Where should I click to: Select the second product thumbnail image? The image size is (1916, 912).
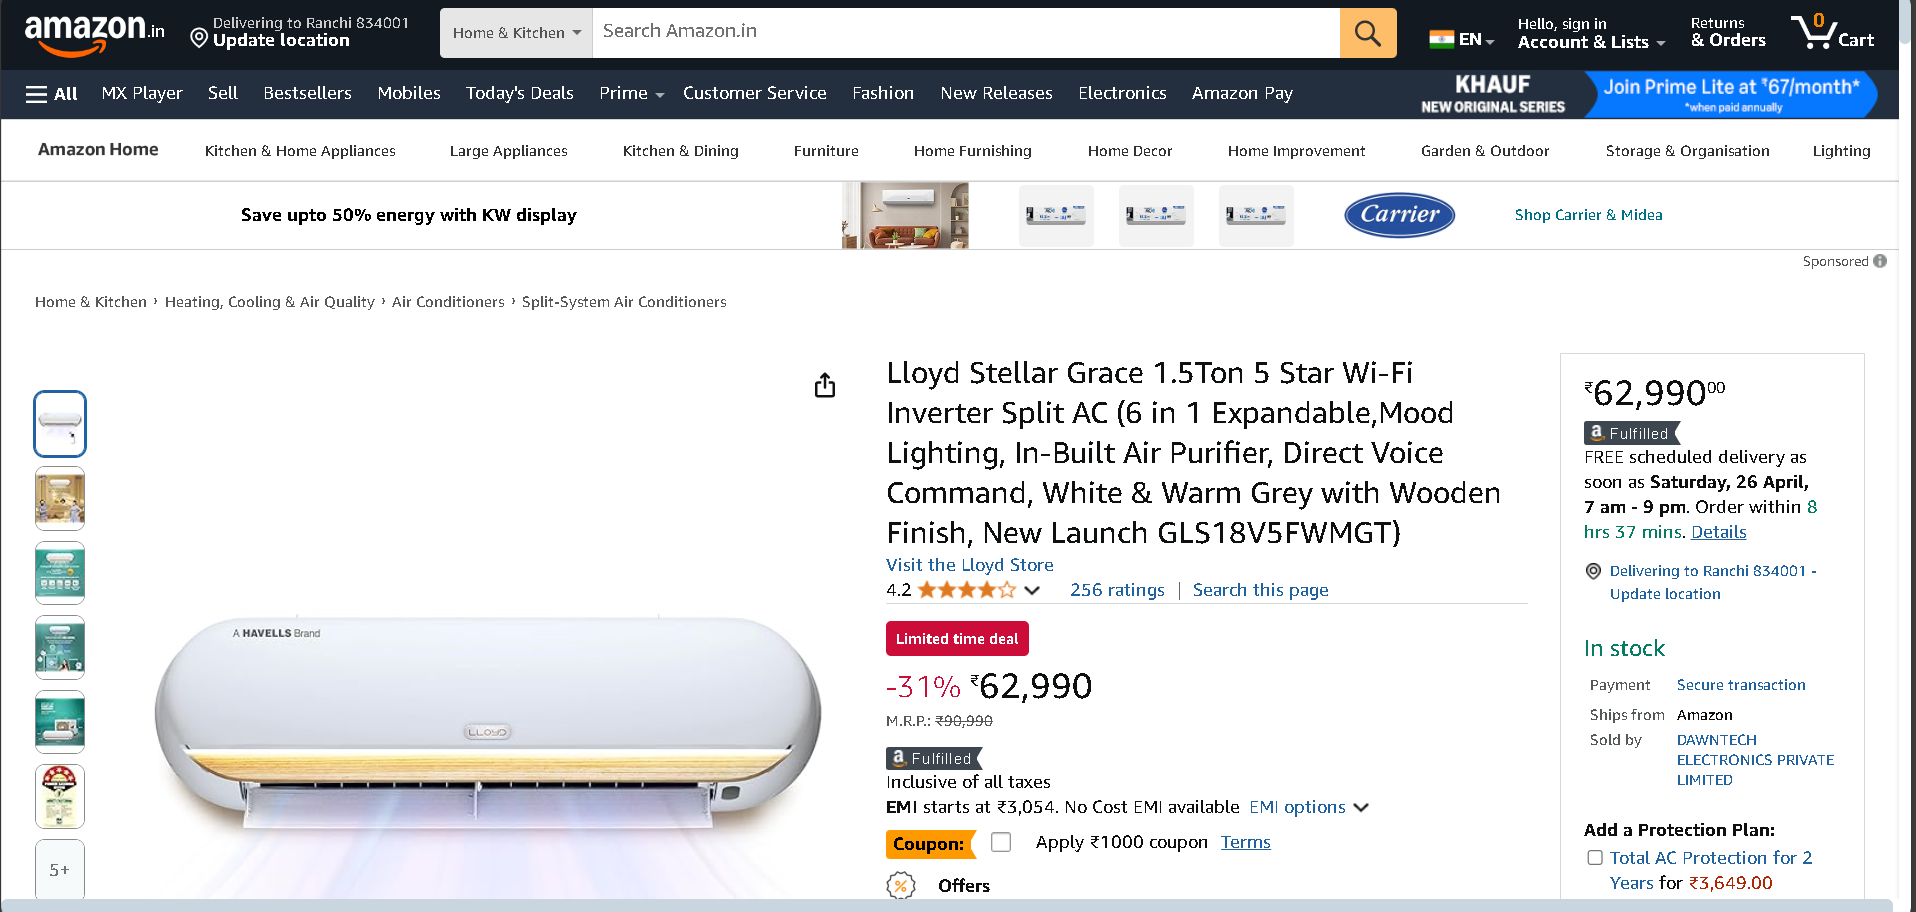(60, 498)
